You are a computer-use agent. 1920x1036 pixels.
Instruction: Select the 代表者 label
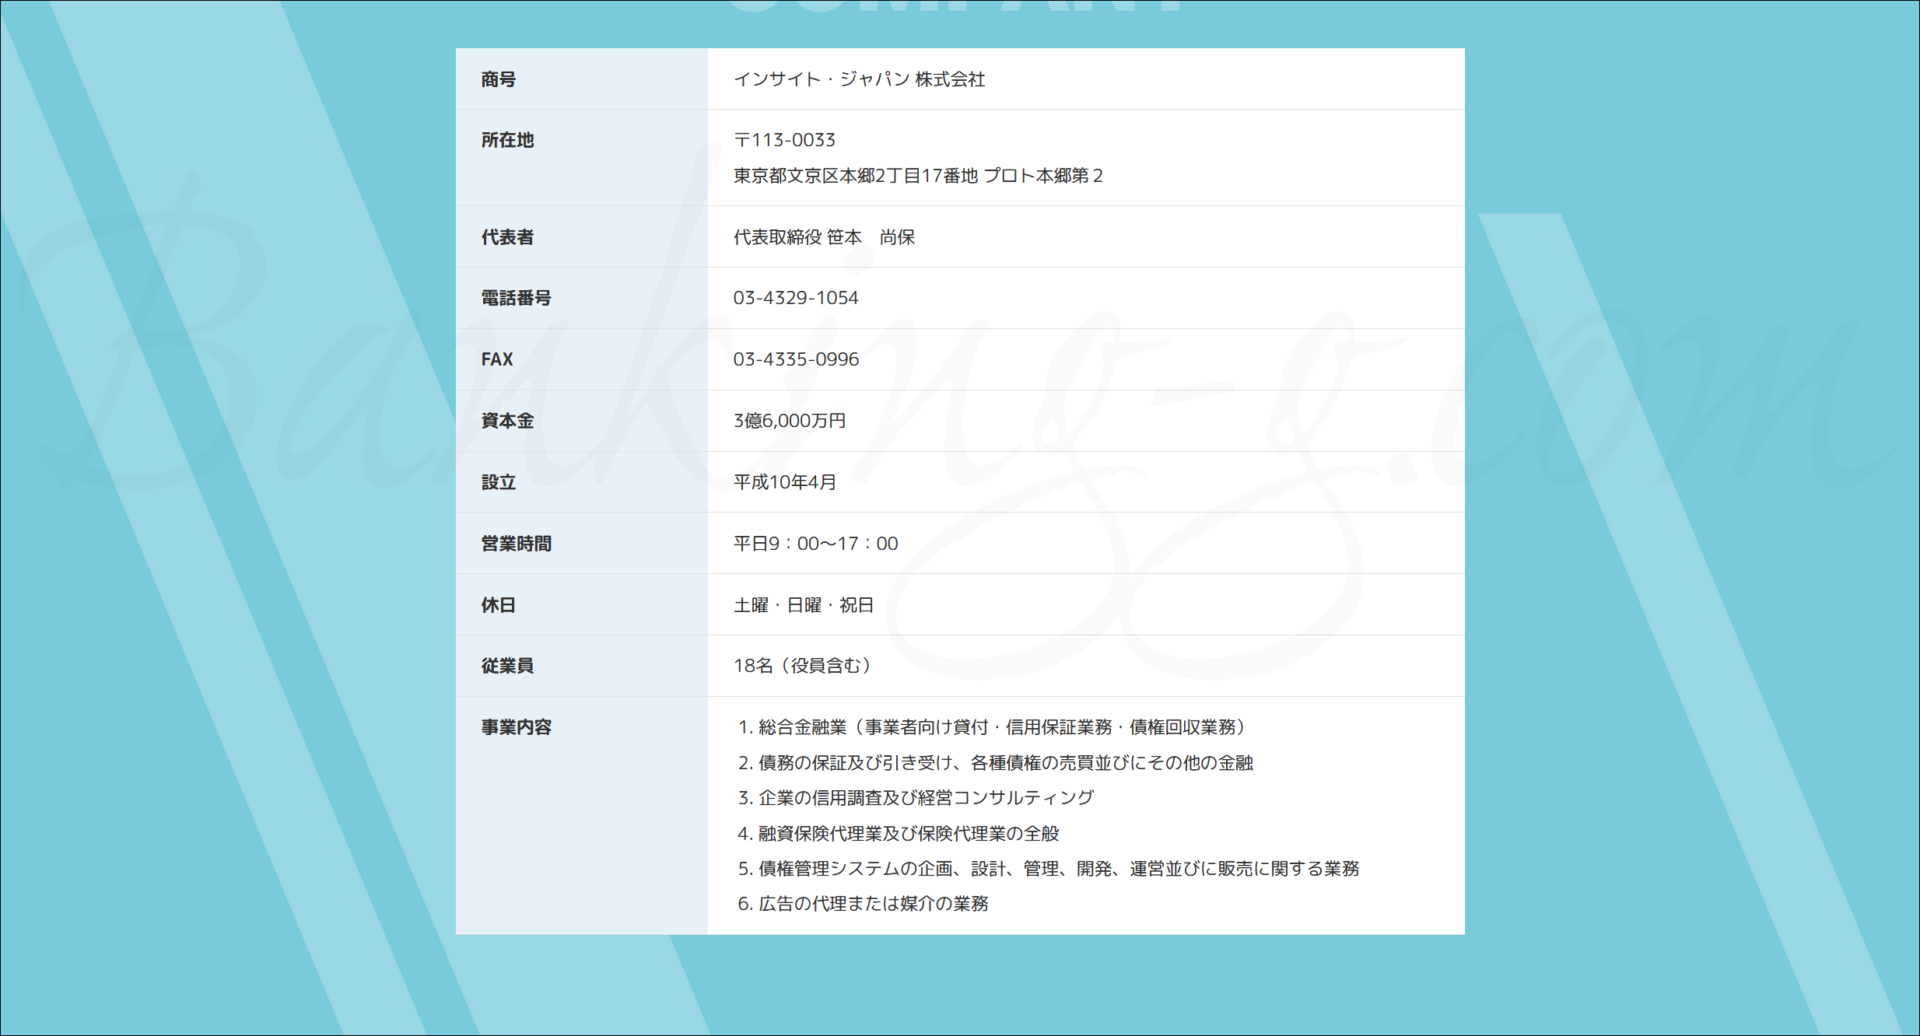coord(507,237)
